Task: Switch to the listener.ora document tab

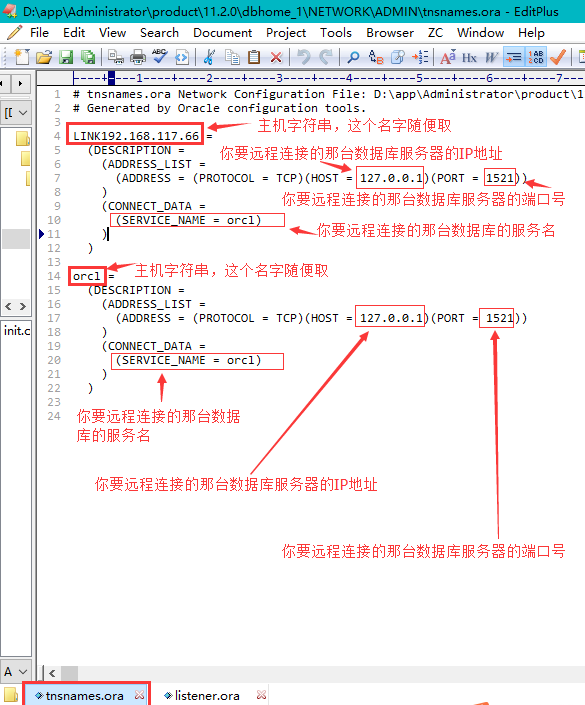Action: (207, 696)
